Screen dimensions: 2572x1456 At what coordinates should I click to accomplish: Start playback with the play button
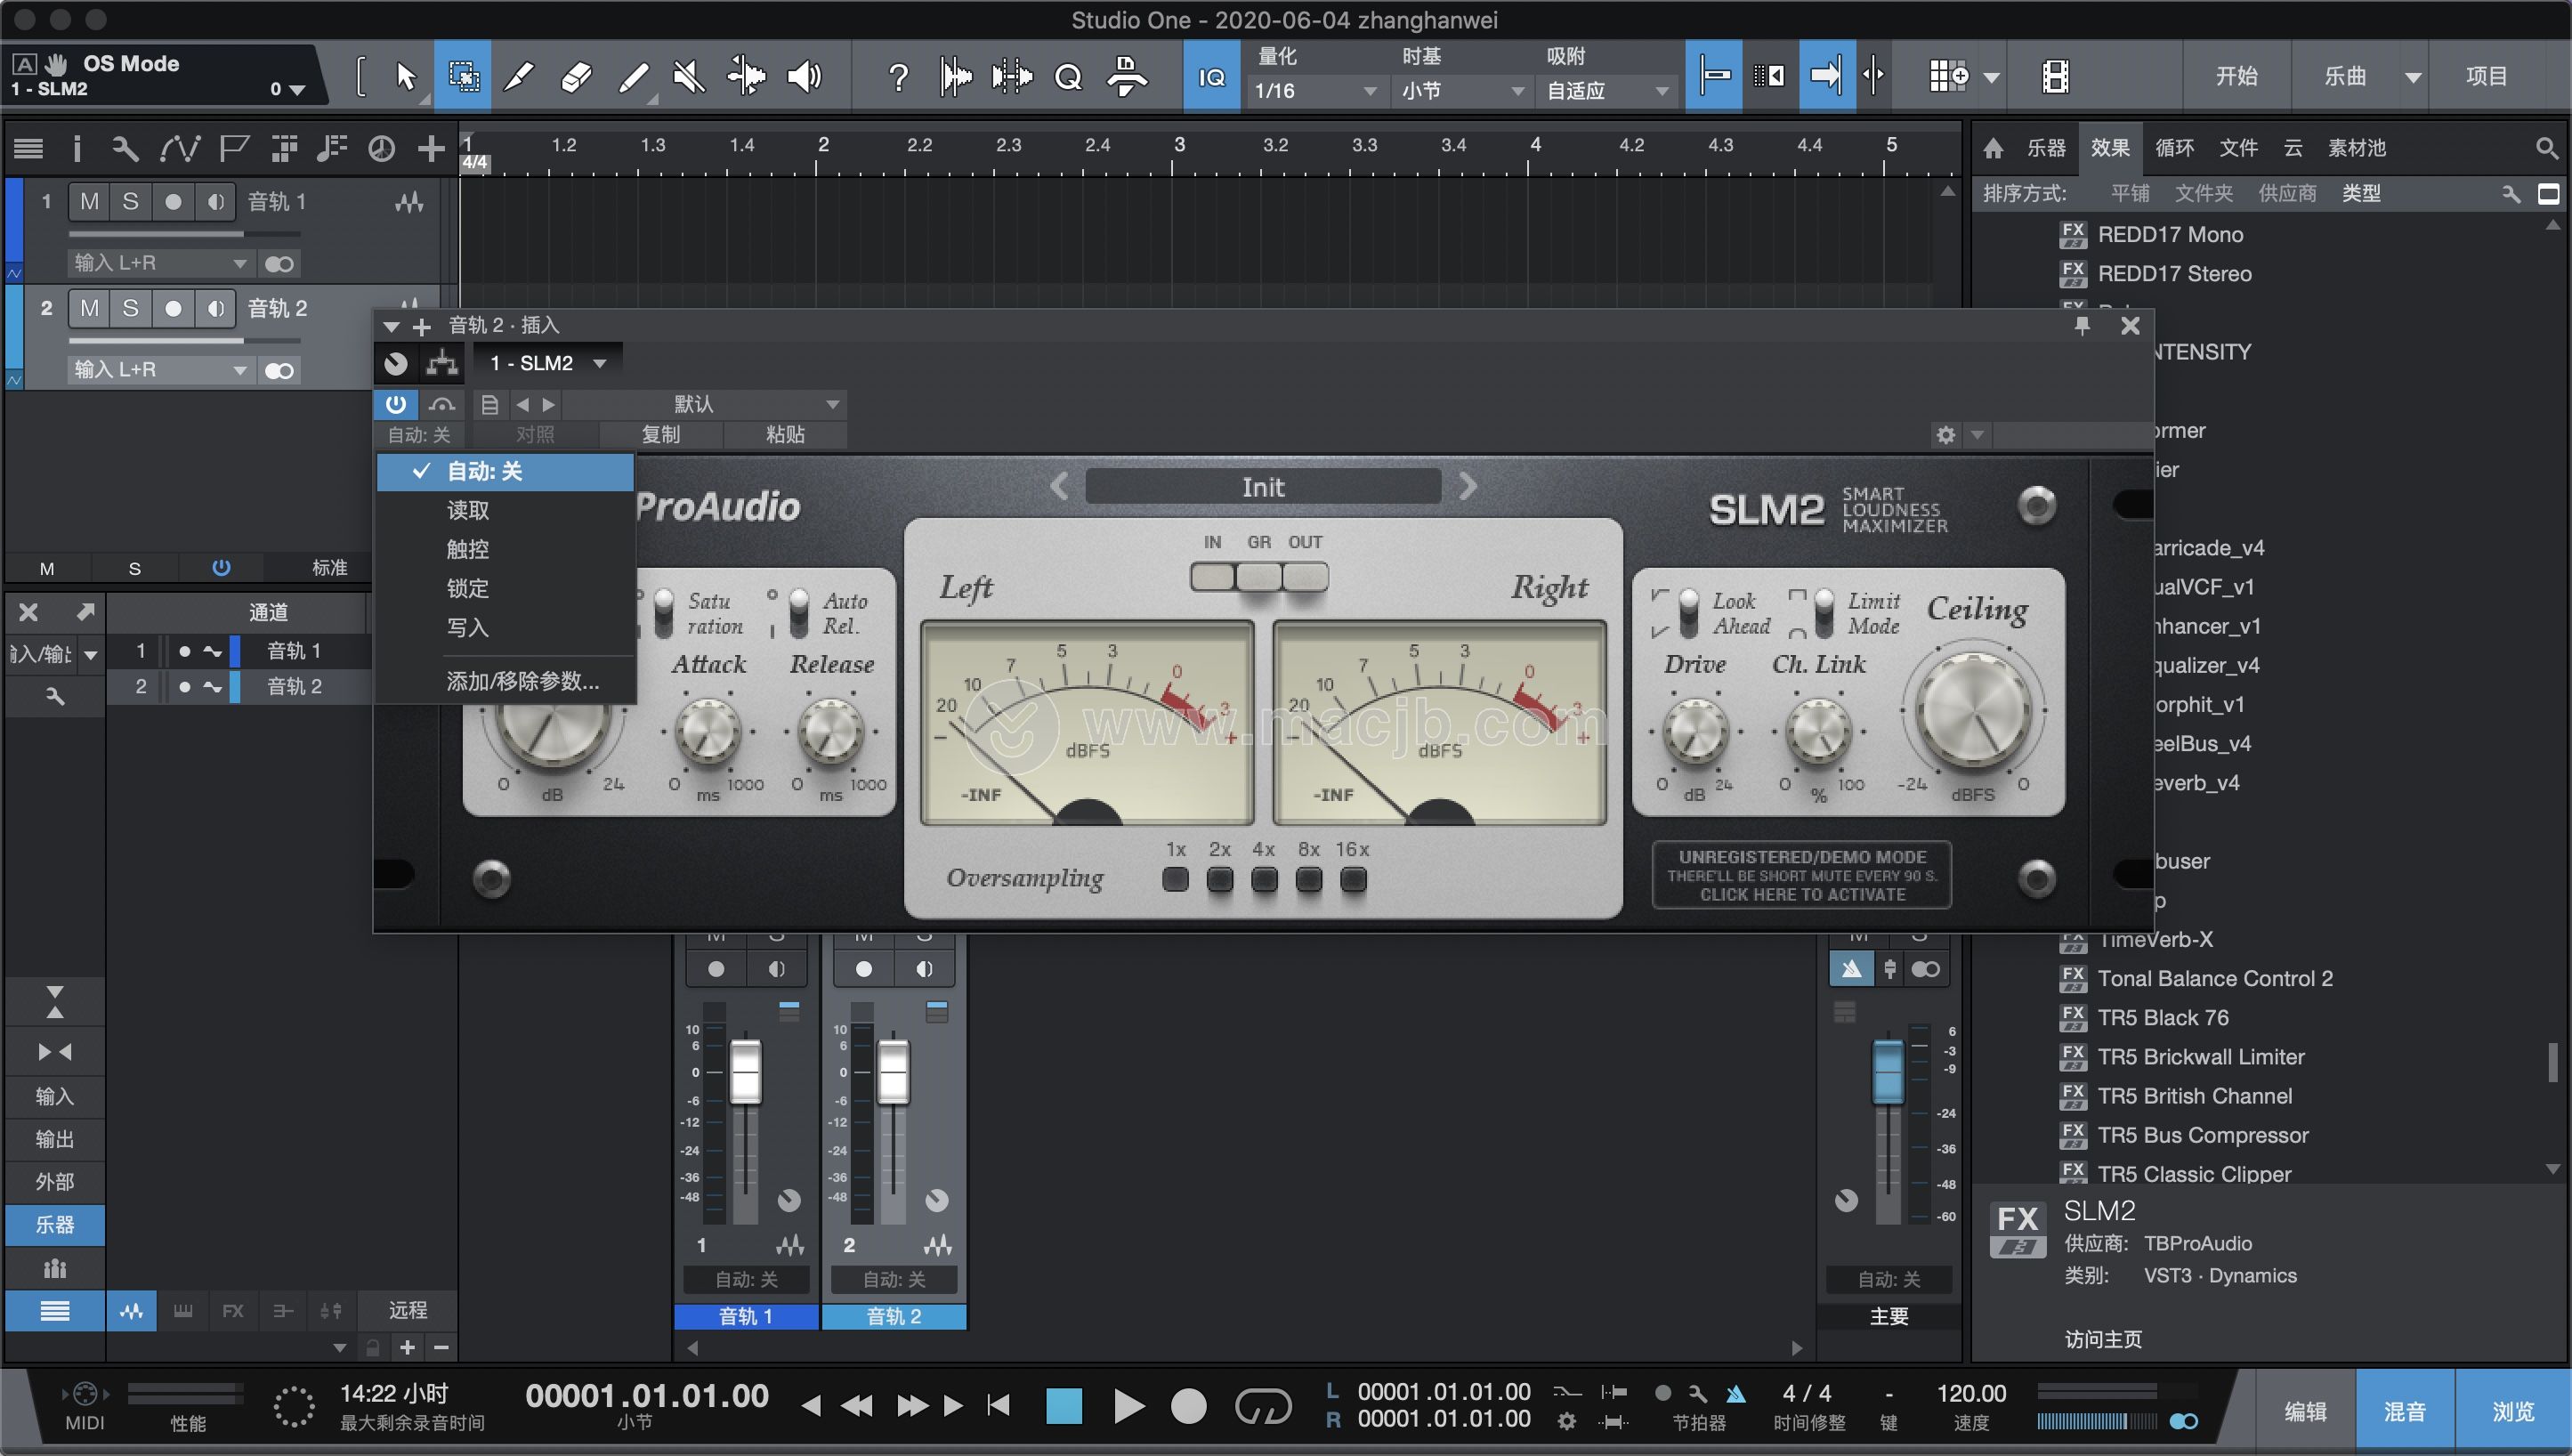[1128, 1405]
